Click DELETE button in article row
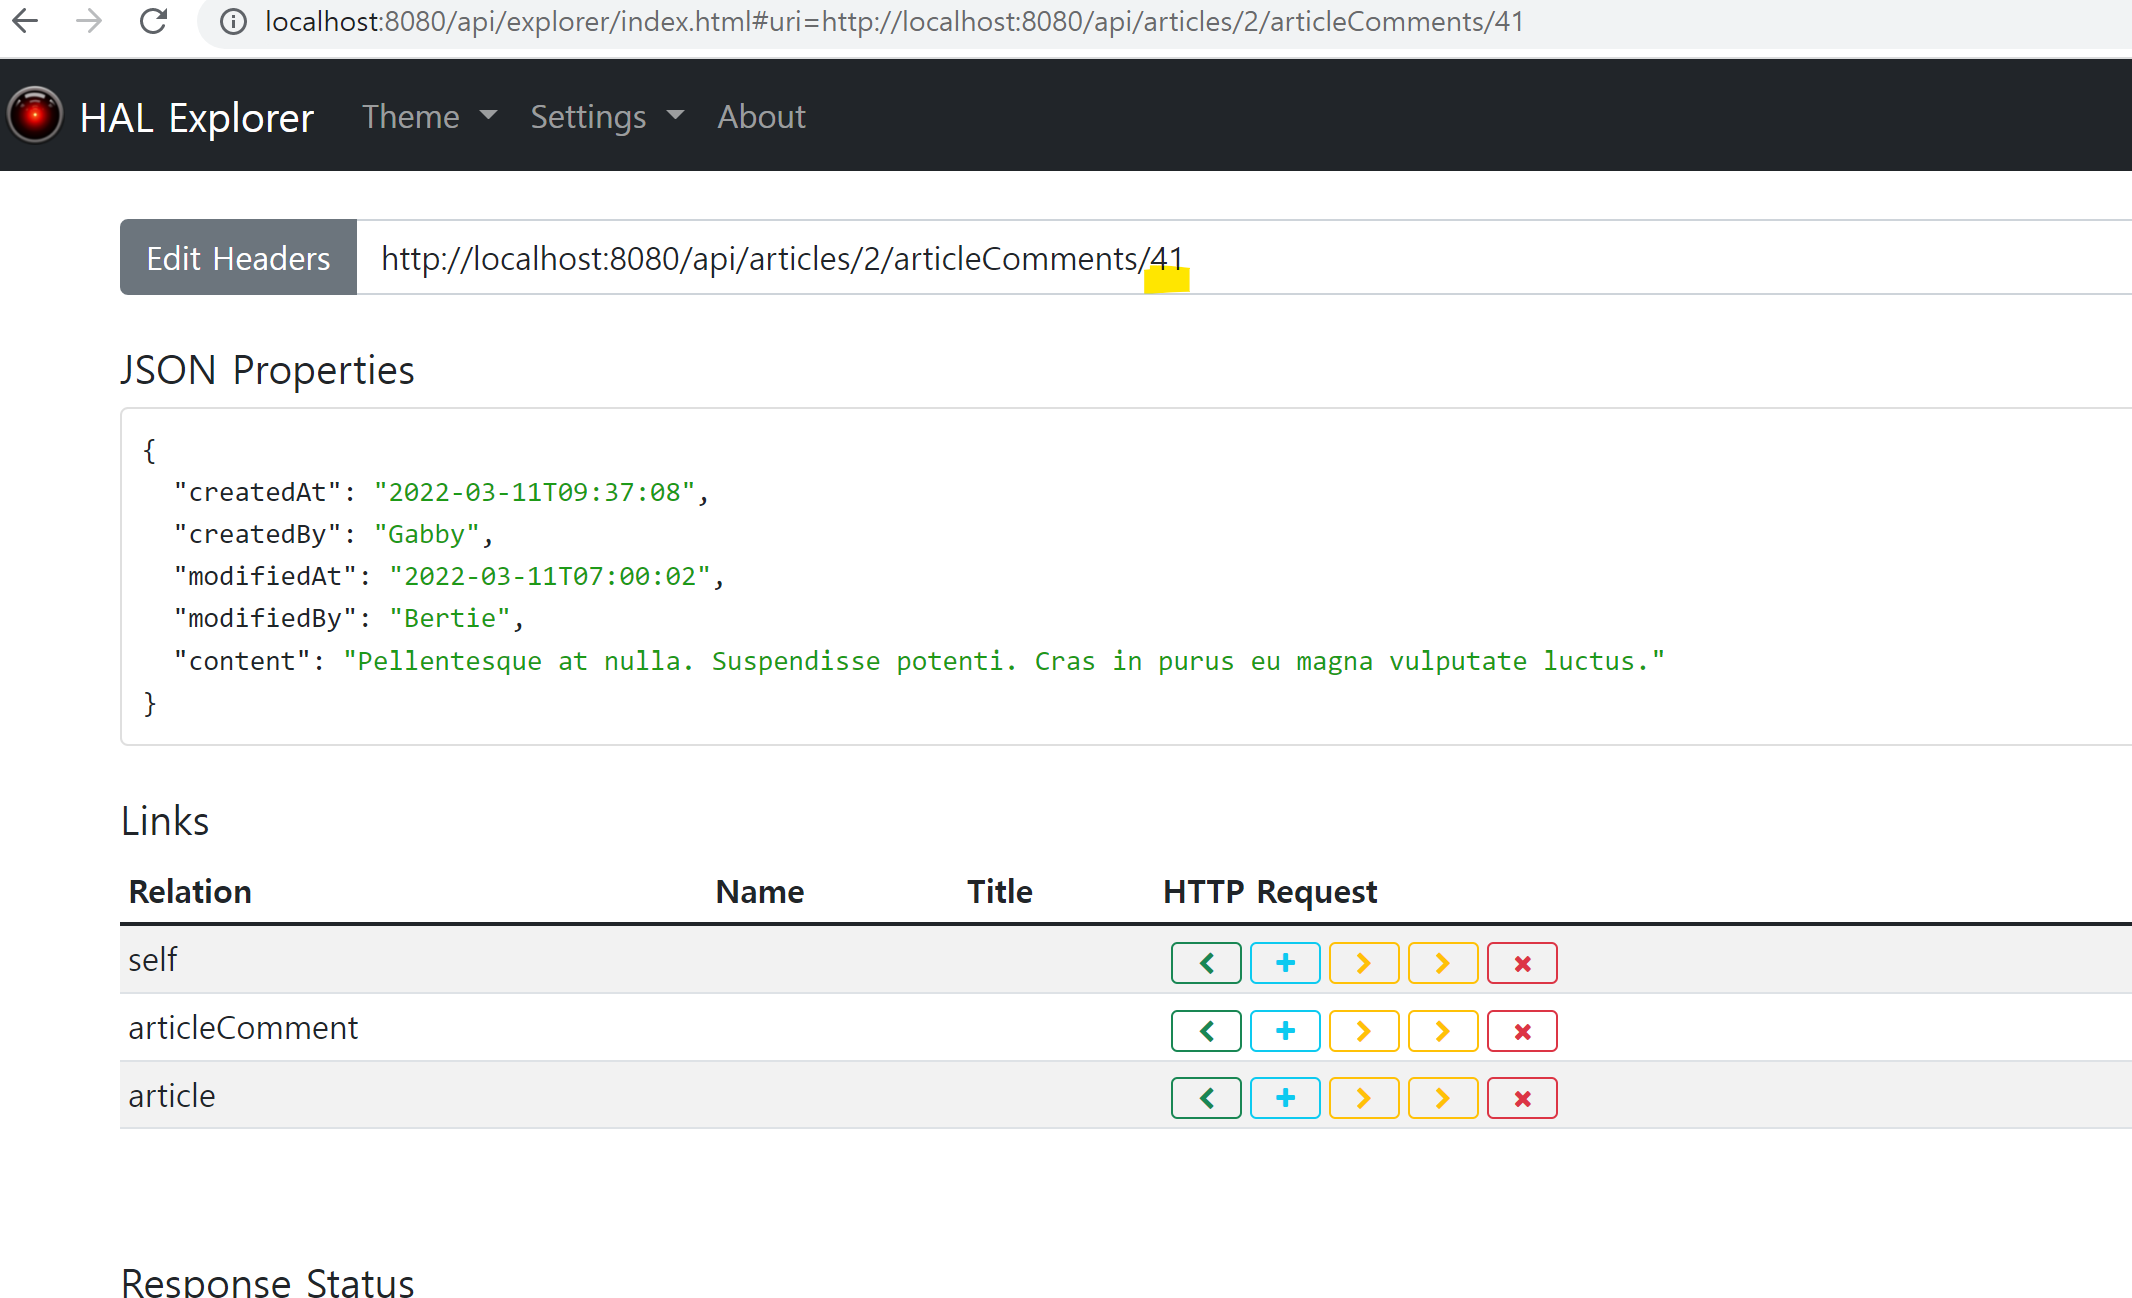The height and width of the screenshot is (1298, 2132). pos(1522,1098)
